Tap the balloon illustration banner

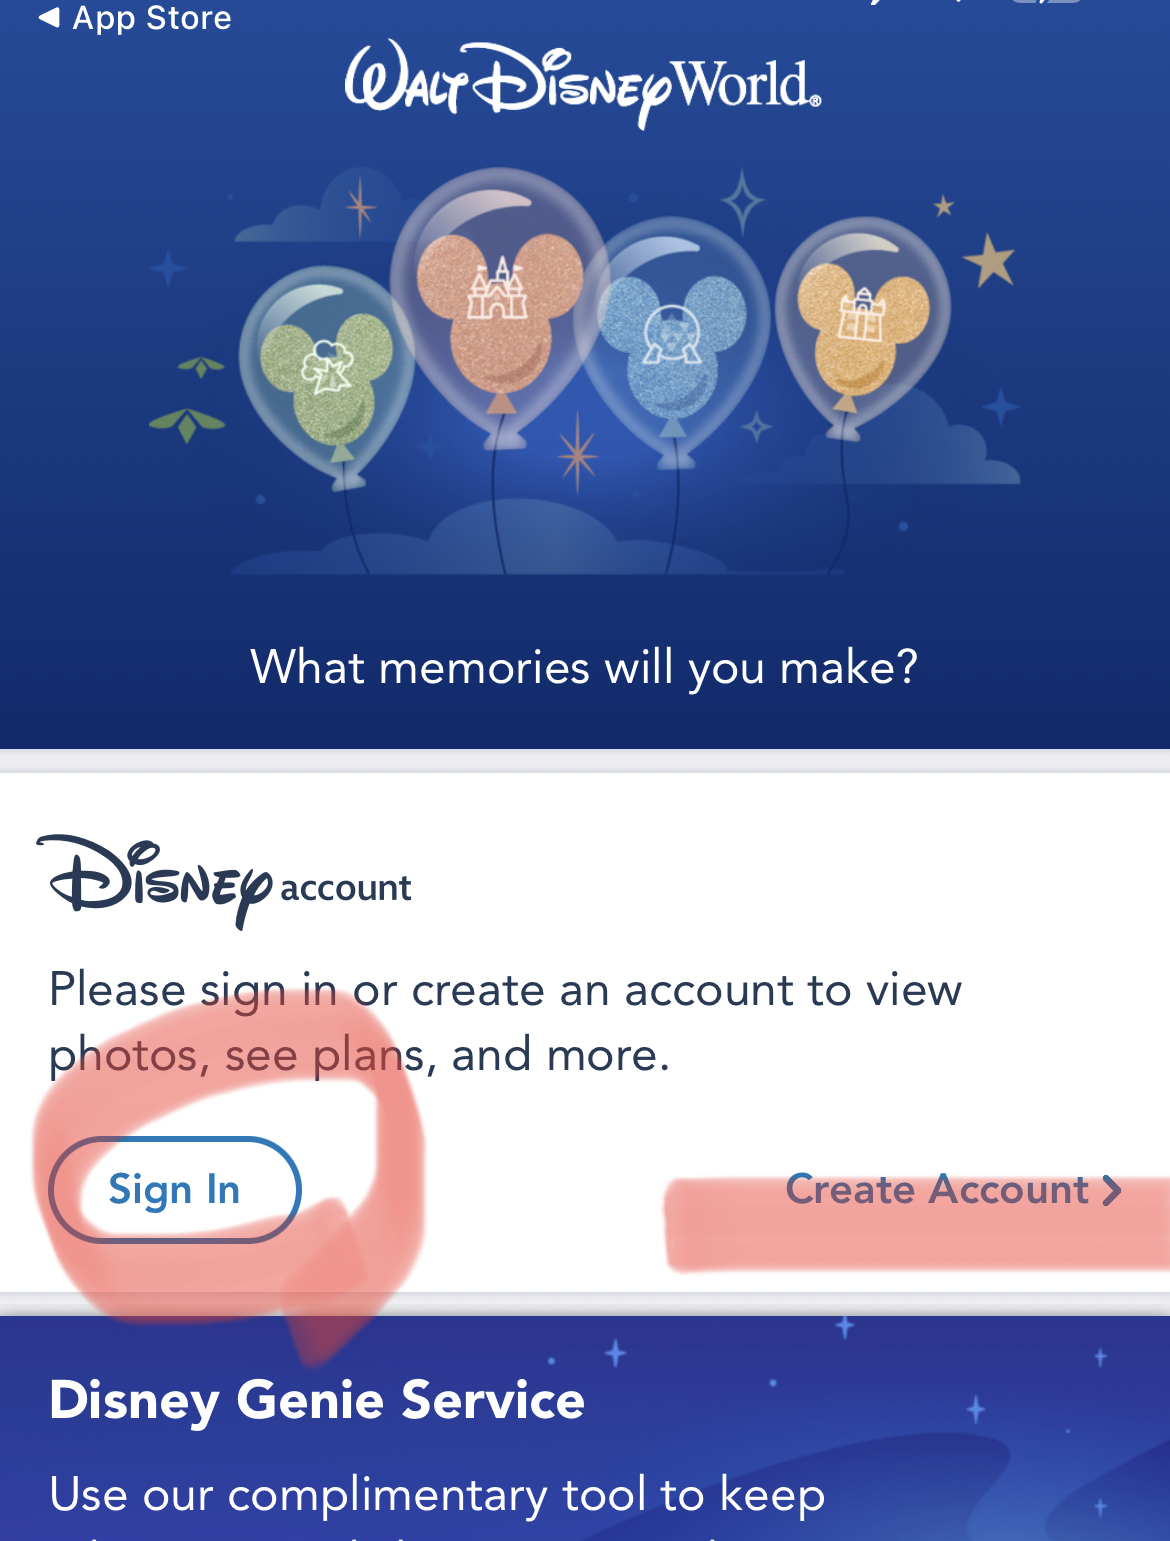click(x=585, y=375)
